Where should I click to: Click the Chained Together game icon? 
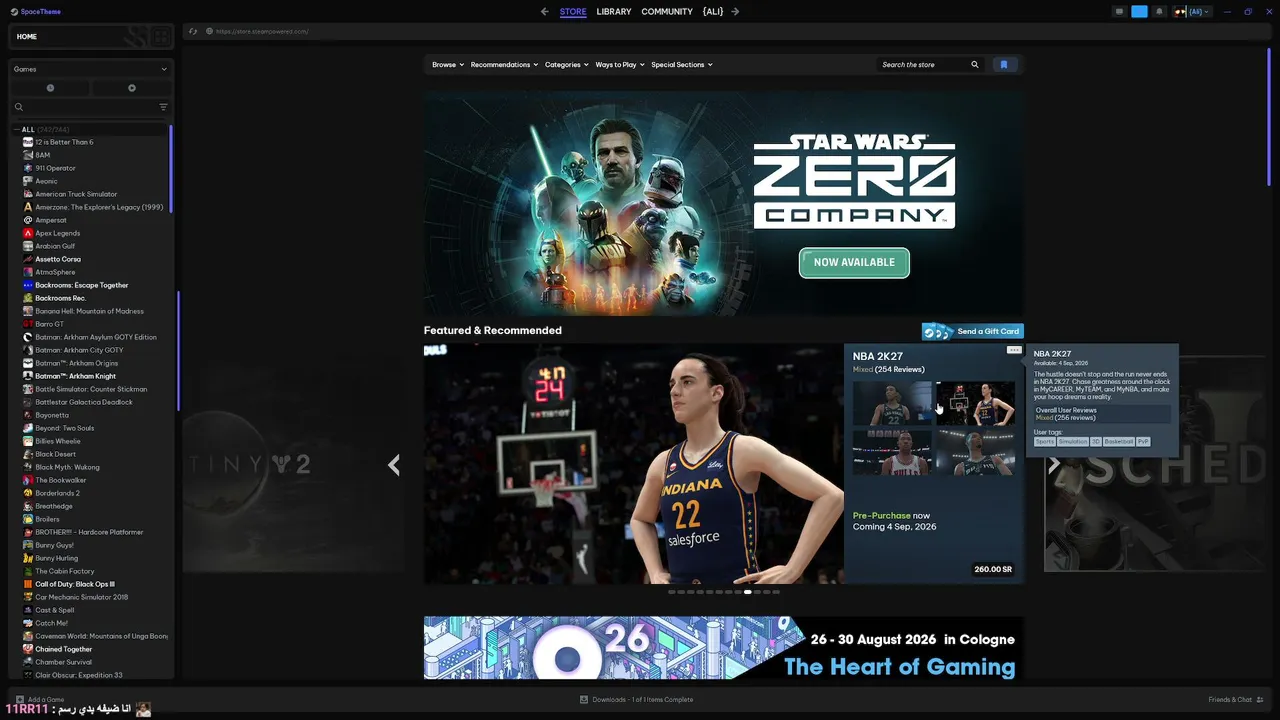(x=28, y=649)
